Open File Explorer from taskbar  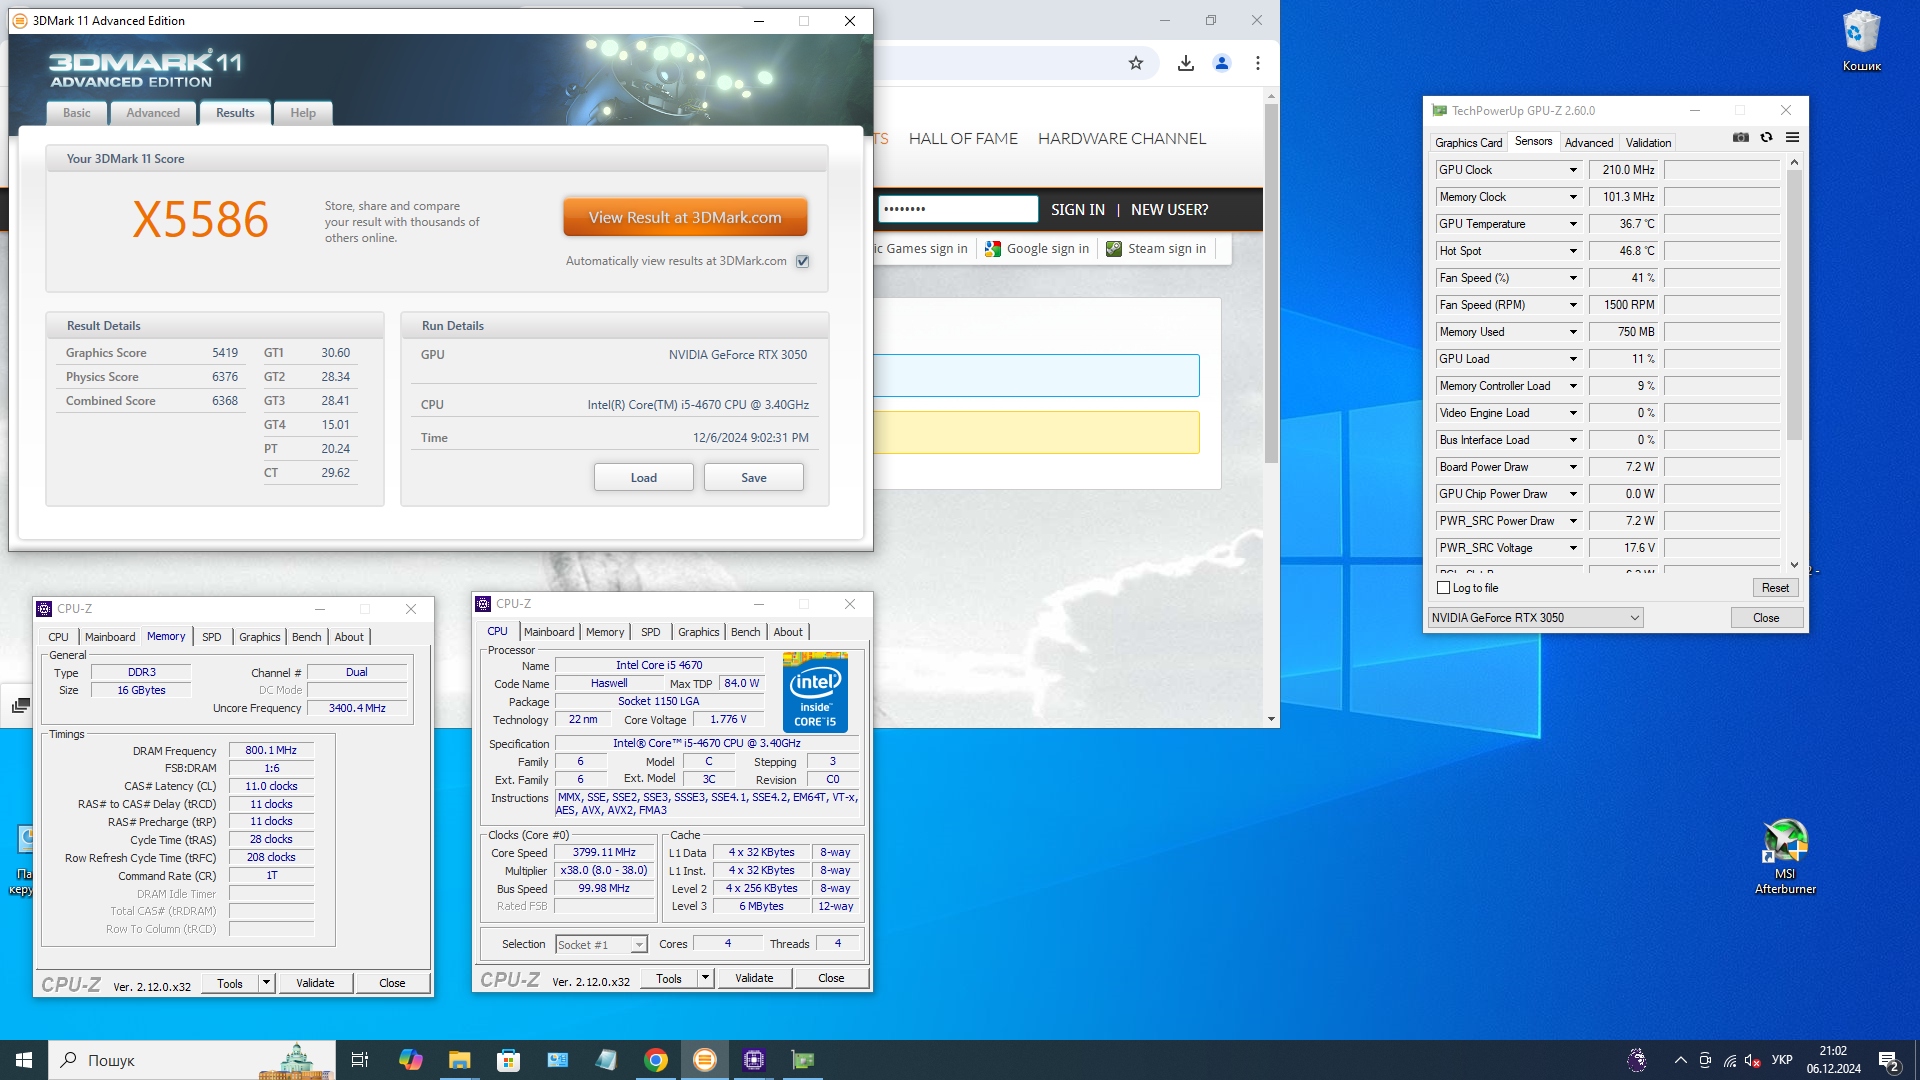459,1060
